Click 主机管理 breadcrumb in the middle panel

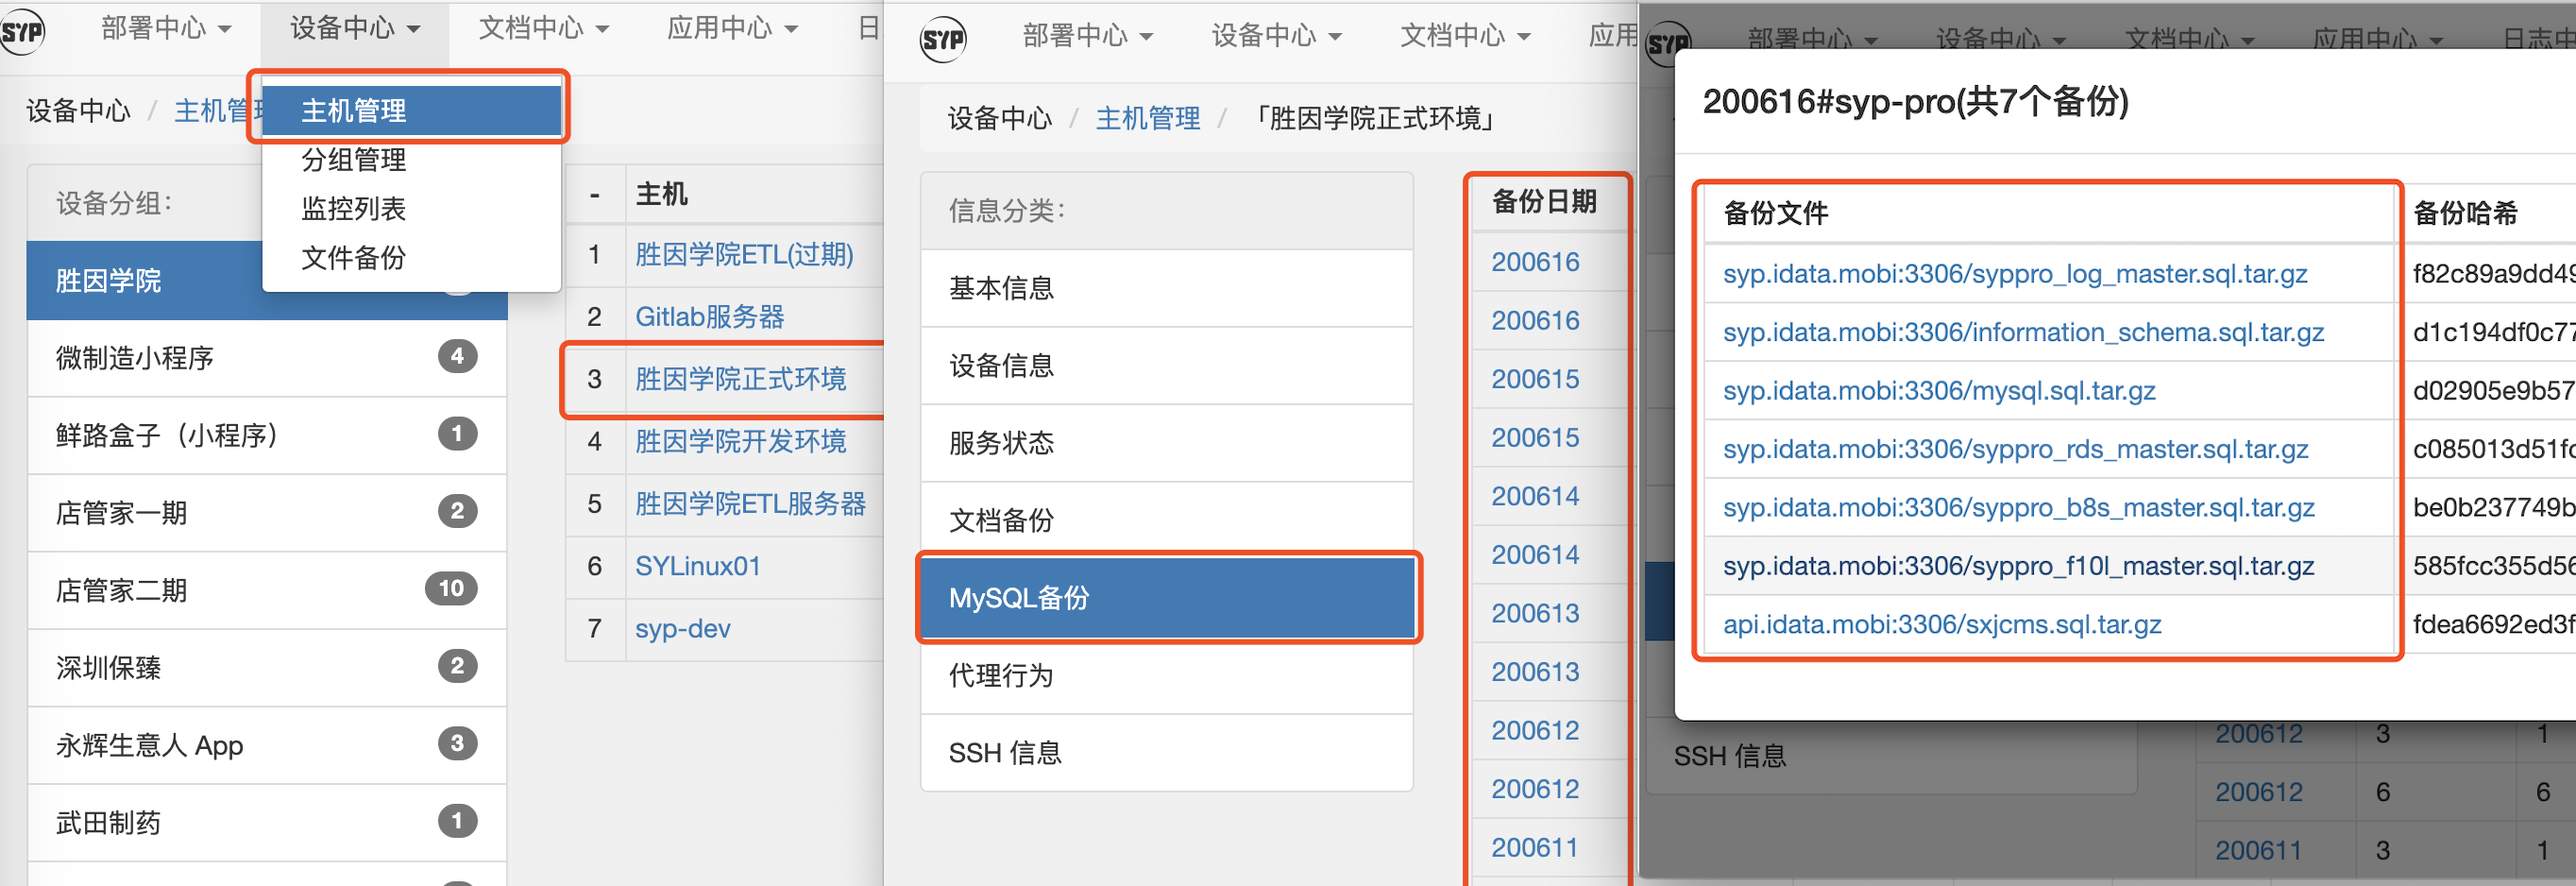pos(1148,119)
